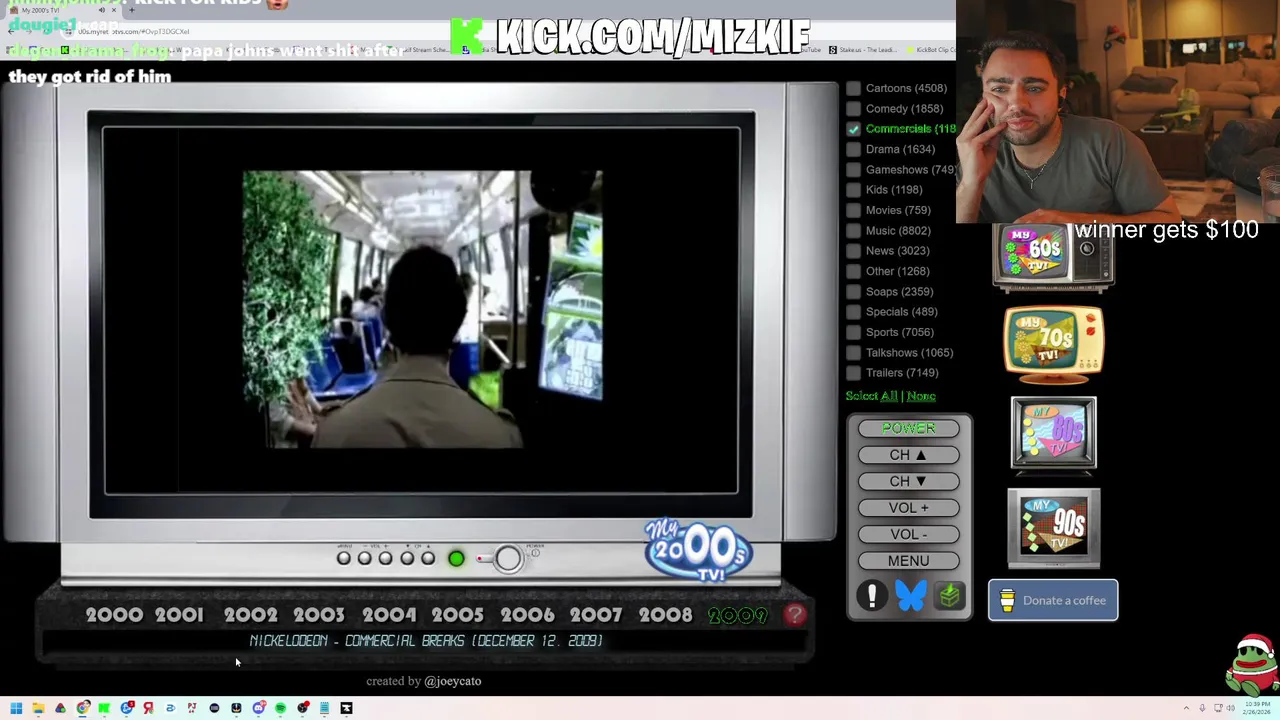Image resolution: width=1280 pixels, height=720 pixels.
Task: Click the green ballot box icon
Action: click(950, 596)
